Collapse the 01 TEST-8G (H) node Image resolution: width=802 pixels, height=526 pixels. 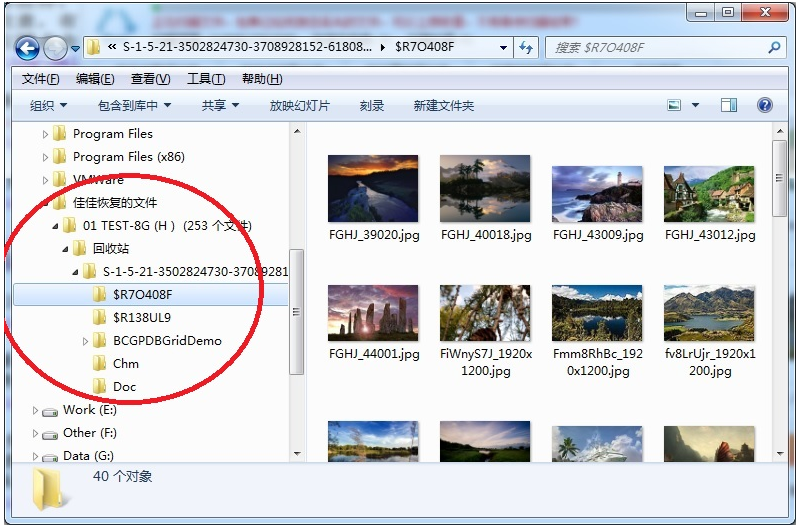[x=55, y=226]
